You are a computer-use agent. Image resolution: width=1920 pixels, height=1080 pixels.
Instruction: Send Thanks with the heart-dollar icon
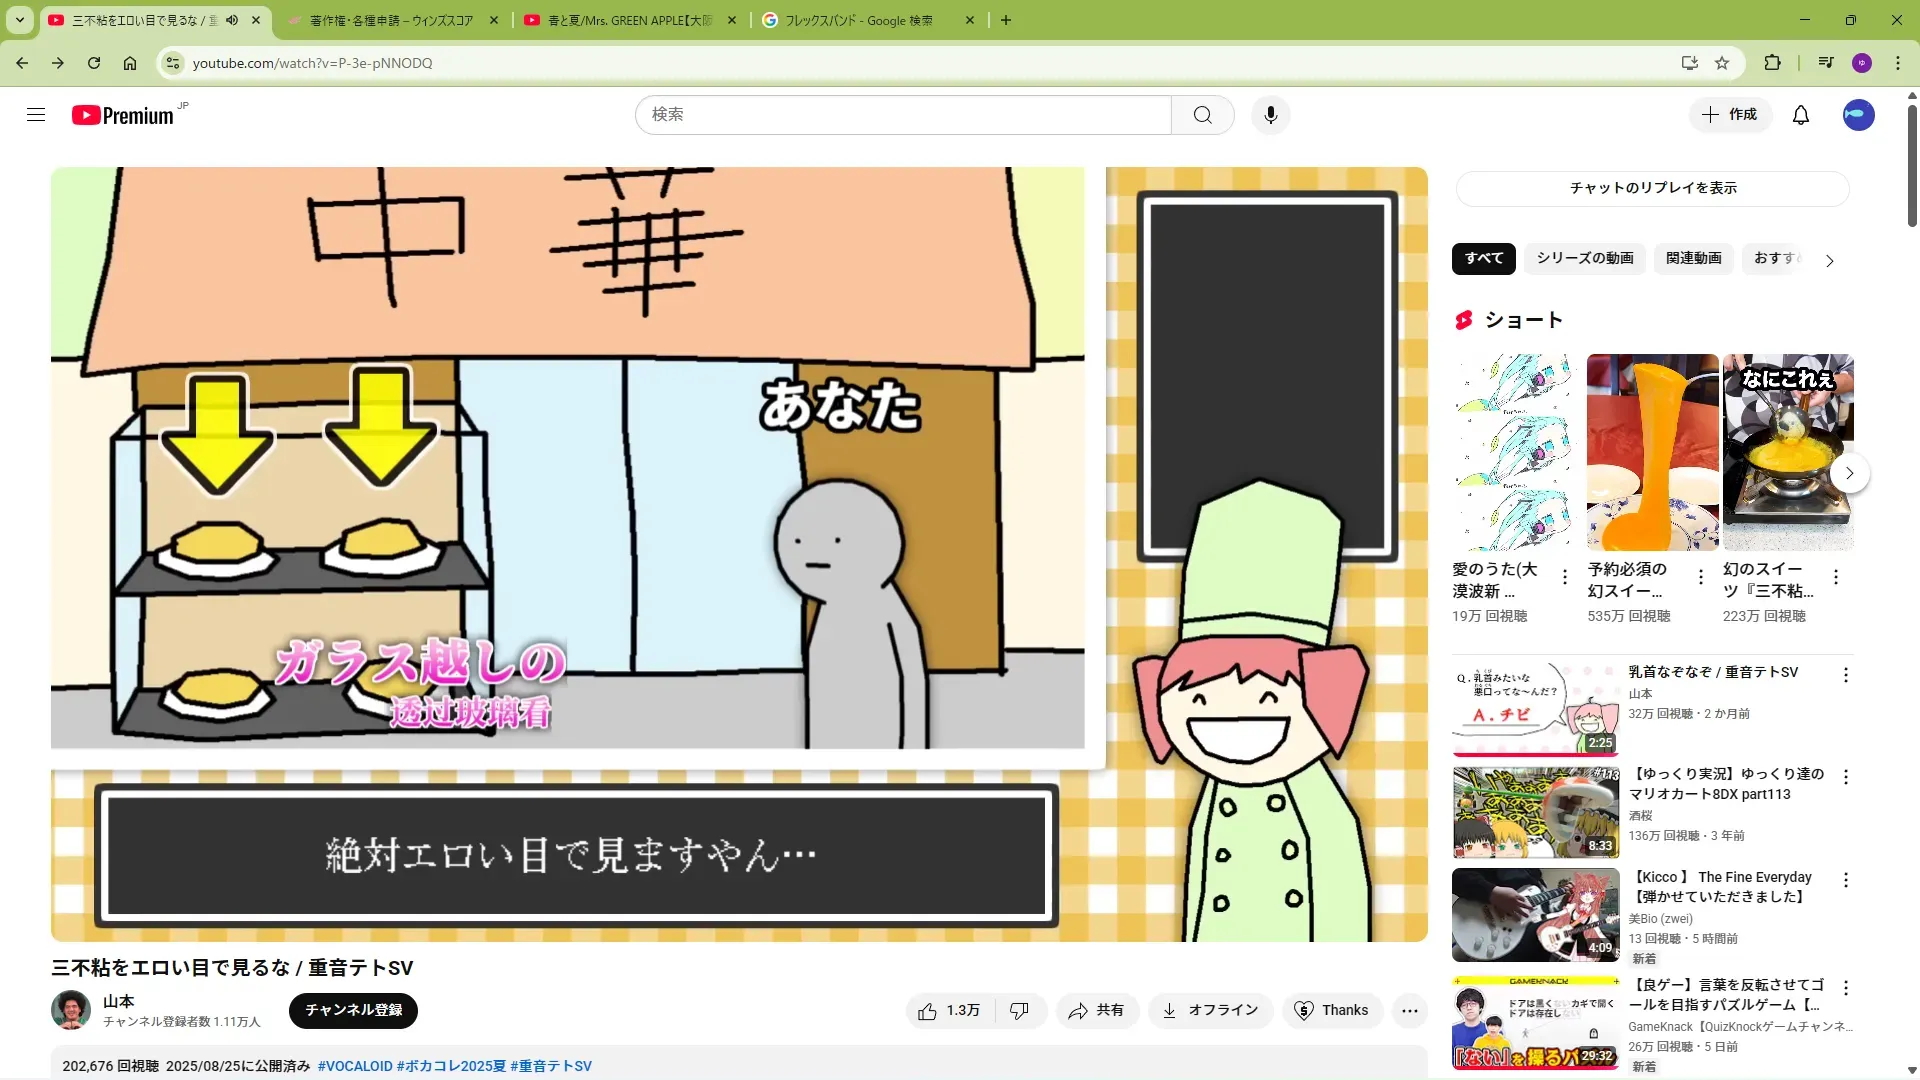click(1331, 1011)
